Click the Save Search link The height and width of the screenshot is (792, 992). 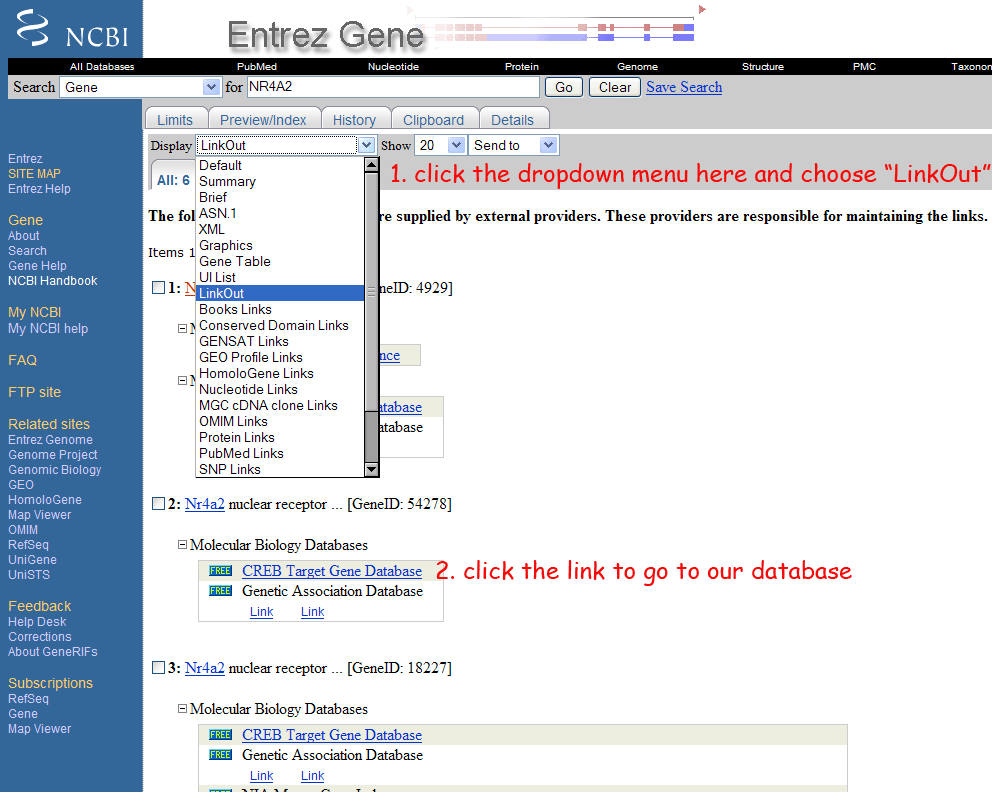pos(684,87)
